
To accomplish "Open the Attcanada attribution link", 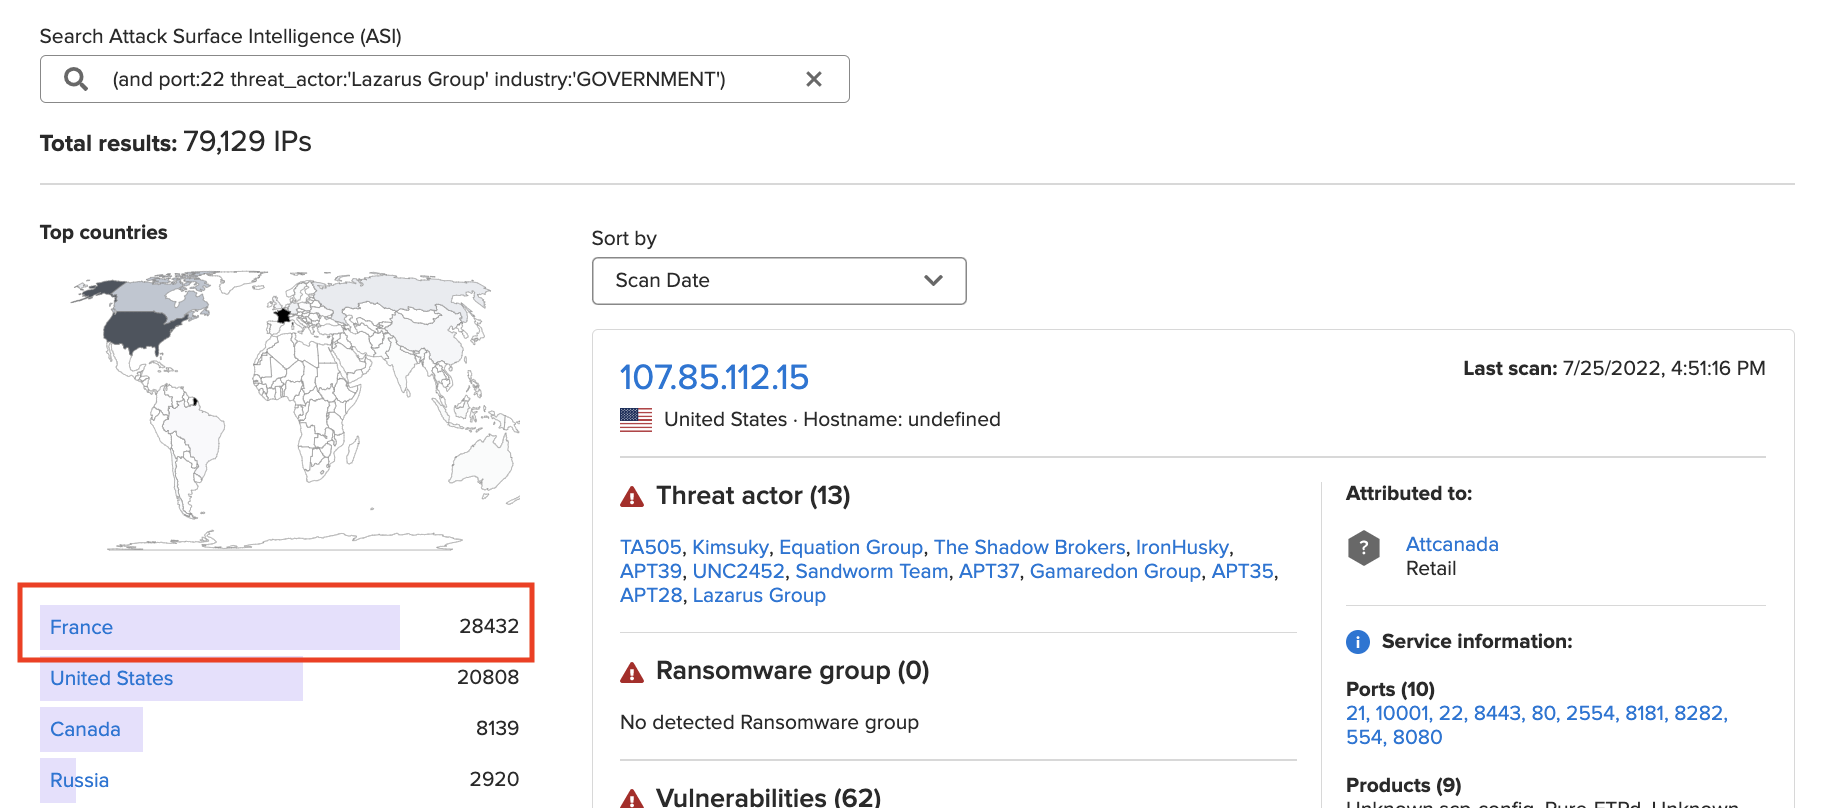I will tap(1452, 544).
